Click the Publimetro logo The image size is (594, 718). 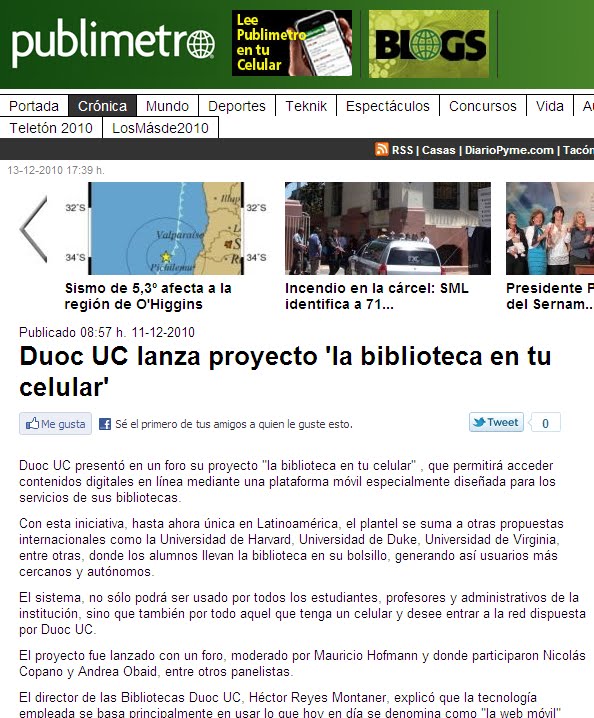pyautogui.click(x=113, y=44)
